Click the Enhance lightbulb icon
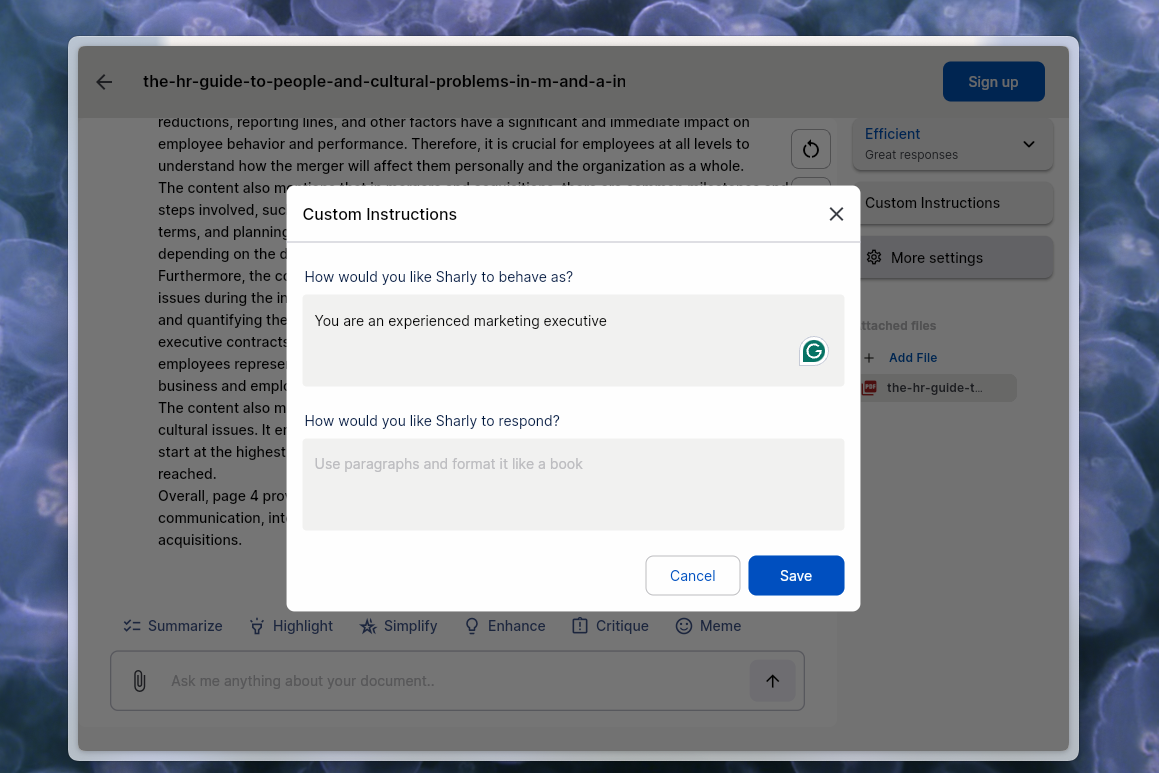This screenshot has width=1159, height=773. (471, 625)
